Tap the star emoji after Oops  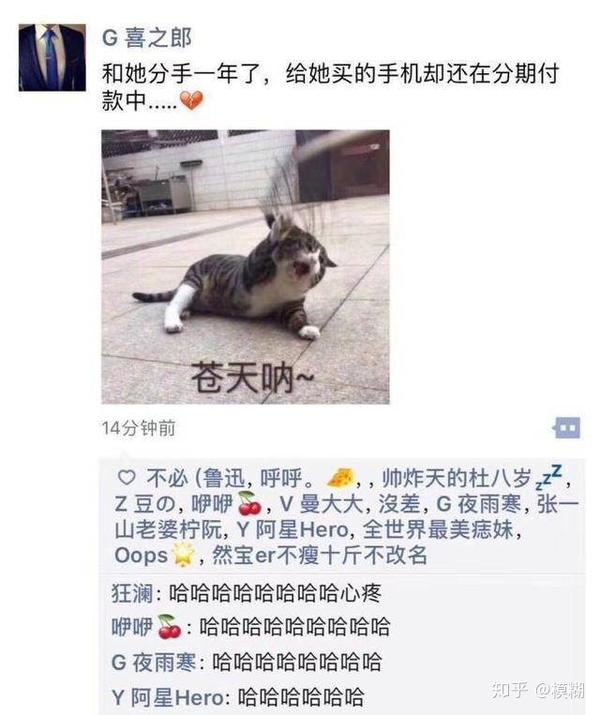point(183,555)
